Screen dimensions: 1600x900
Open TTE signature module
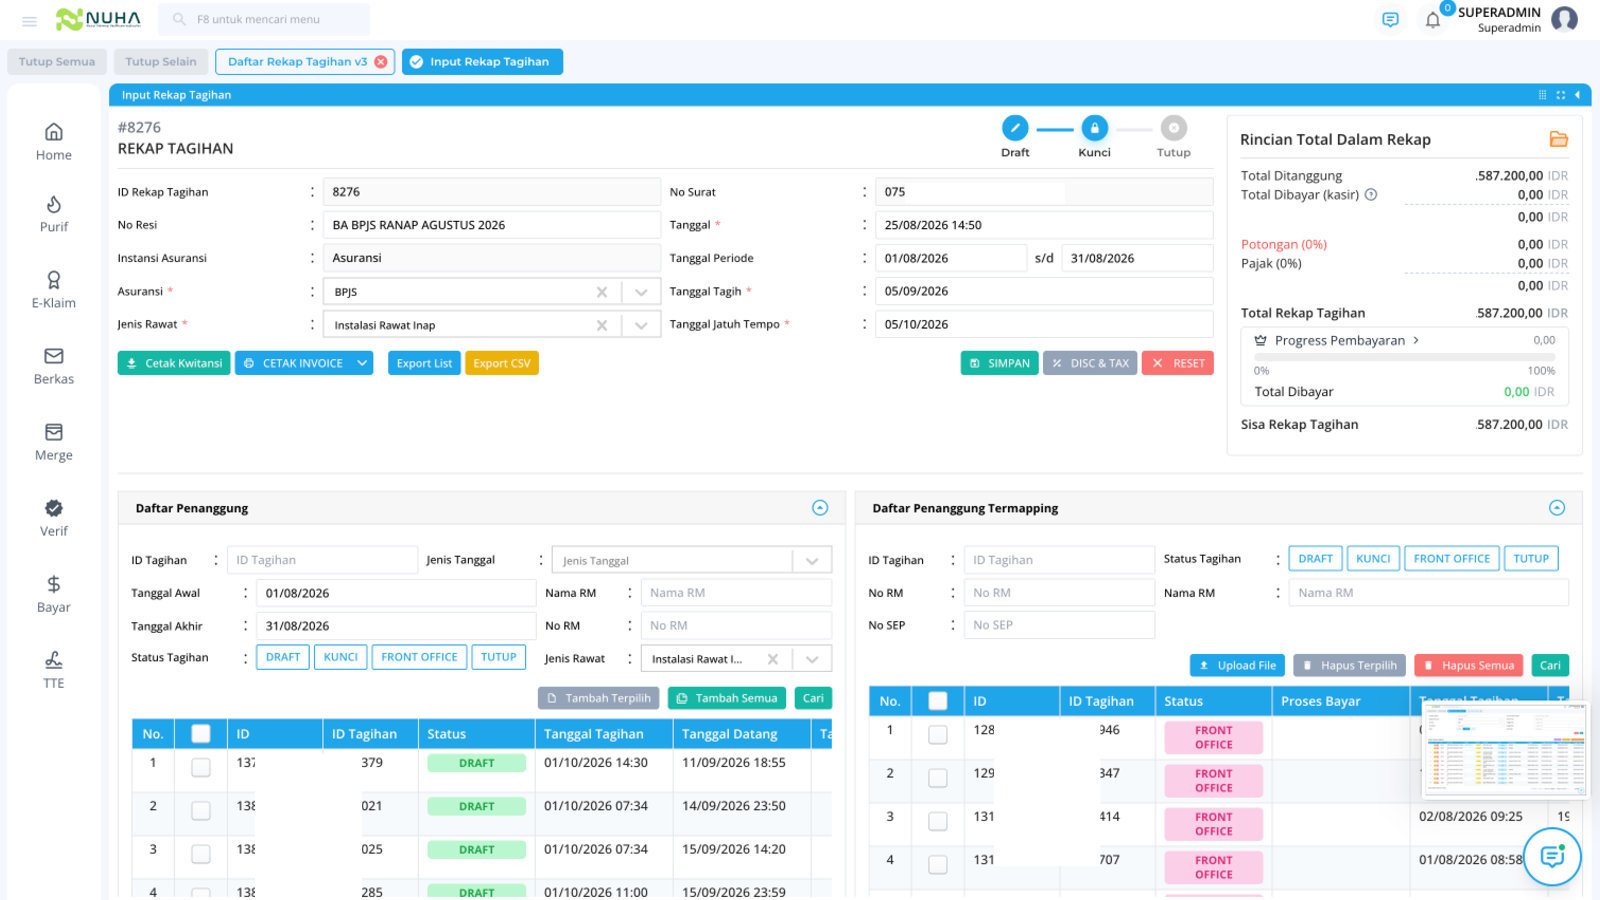tap(54, 670)
